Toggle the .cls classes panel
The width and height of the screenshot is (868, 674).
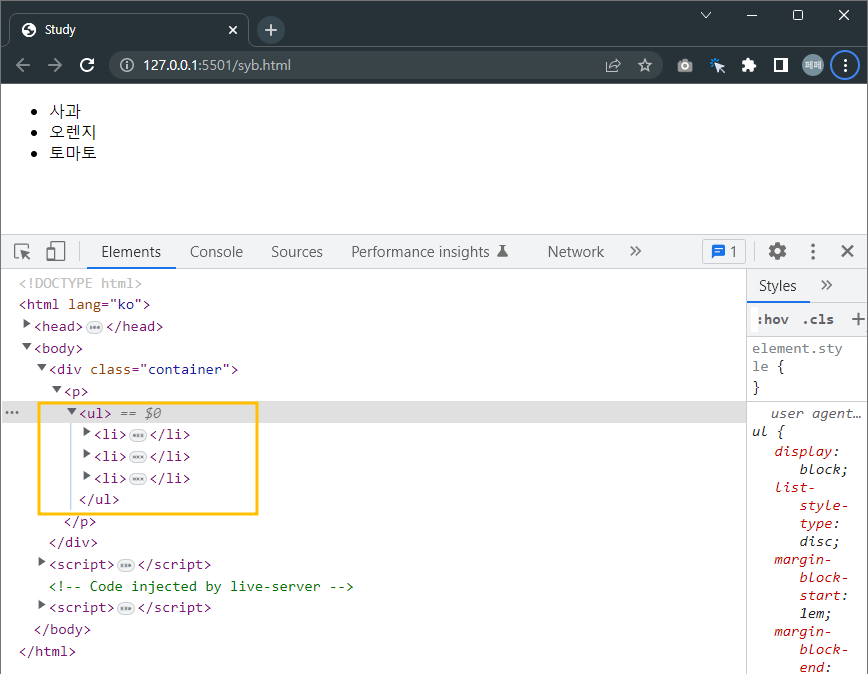tap(818, 319)
